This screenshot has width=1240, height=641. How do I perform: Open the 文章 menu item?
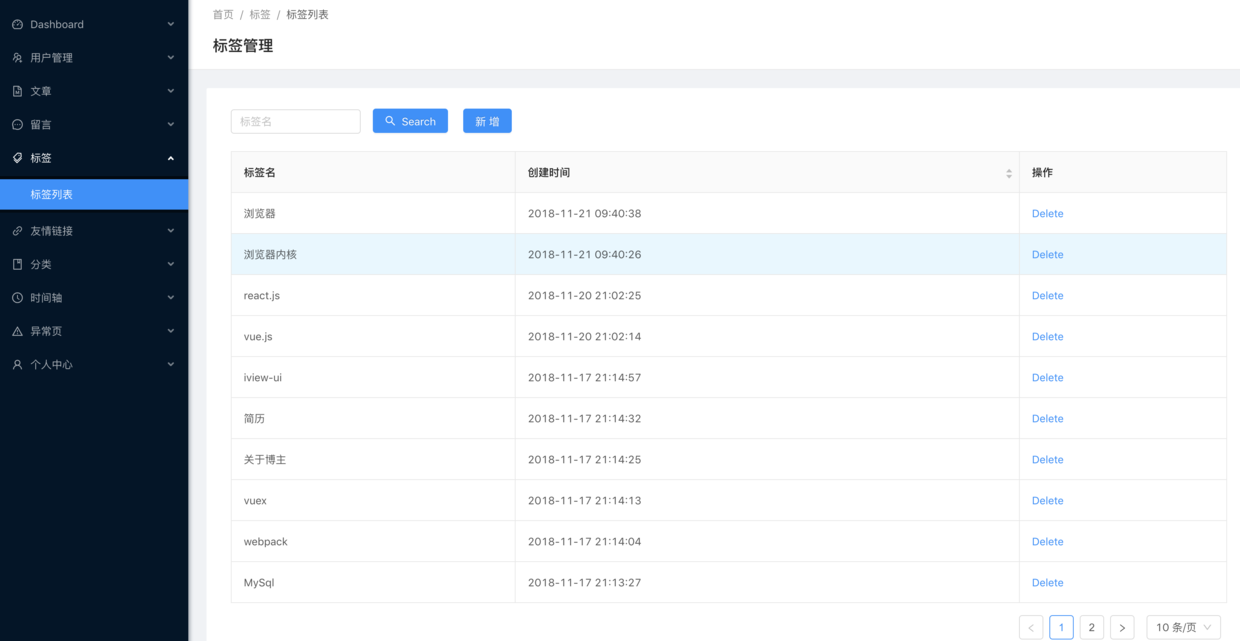coord(94,91)
